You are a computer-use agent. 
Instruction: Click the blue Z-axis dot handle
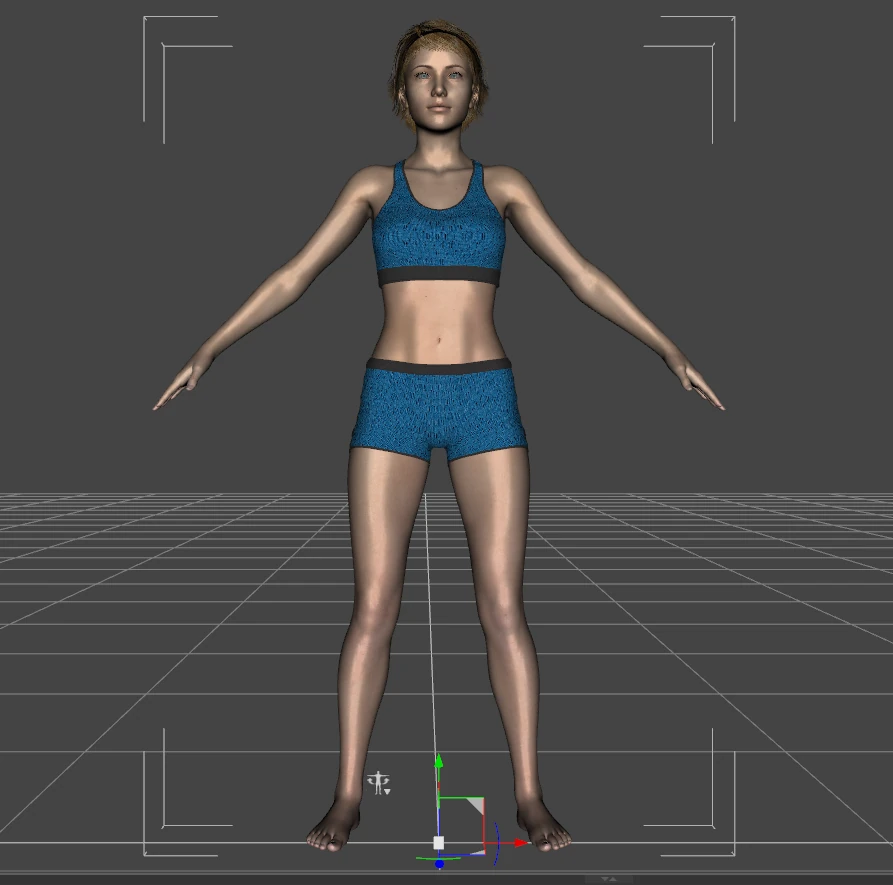pyautogui.click(x=439, y=864)
